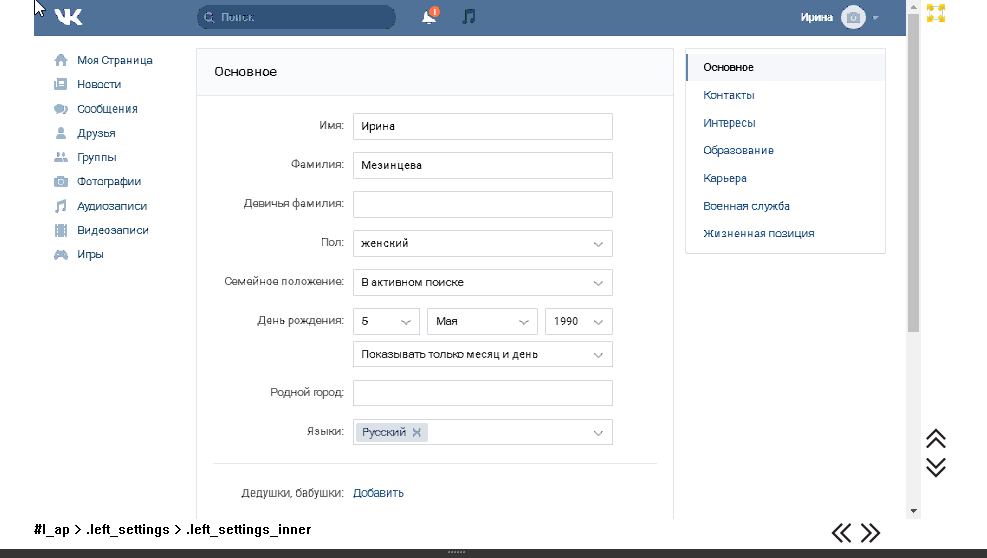Open the Семейное положение dropdown

point(482,282)
